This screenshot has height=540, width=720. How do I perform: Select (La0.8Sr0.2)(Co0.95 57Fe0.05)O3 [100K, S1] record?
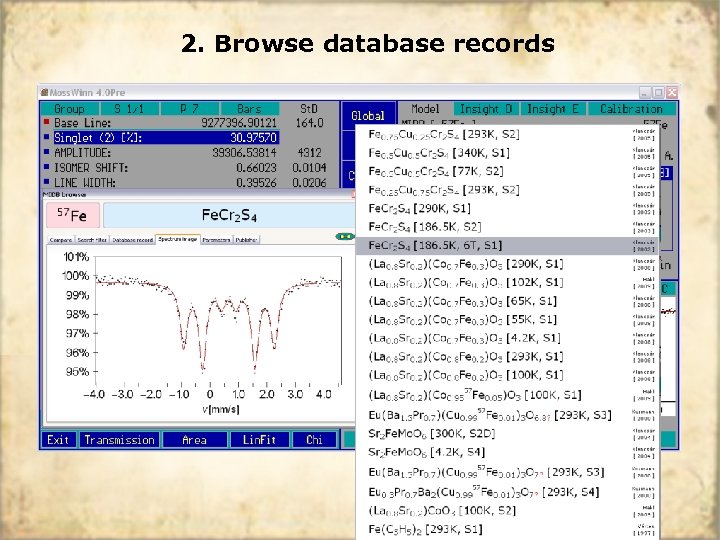507,395
